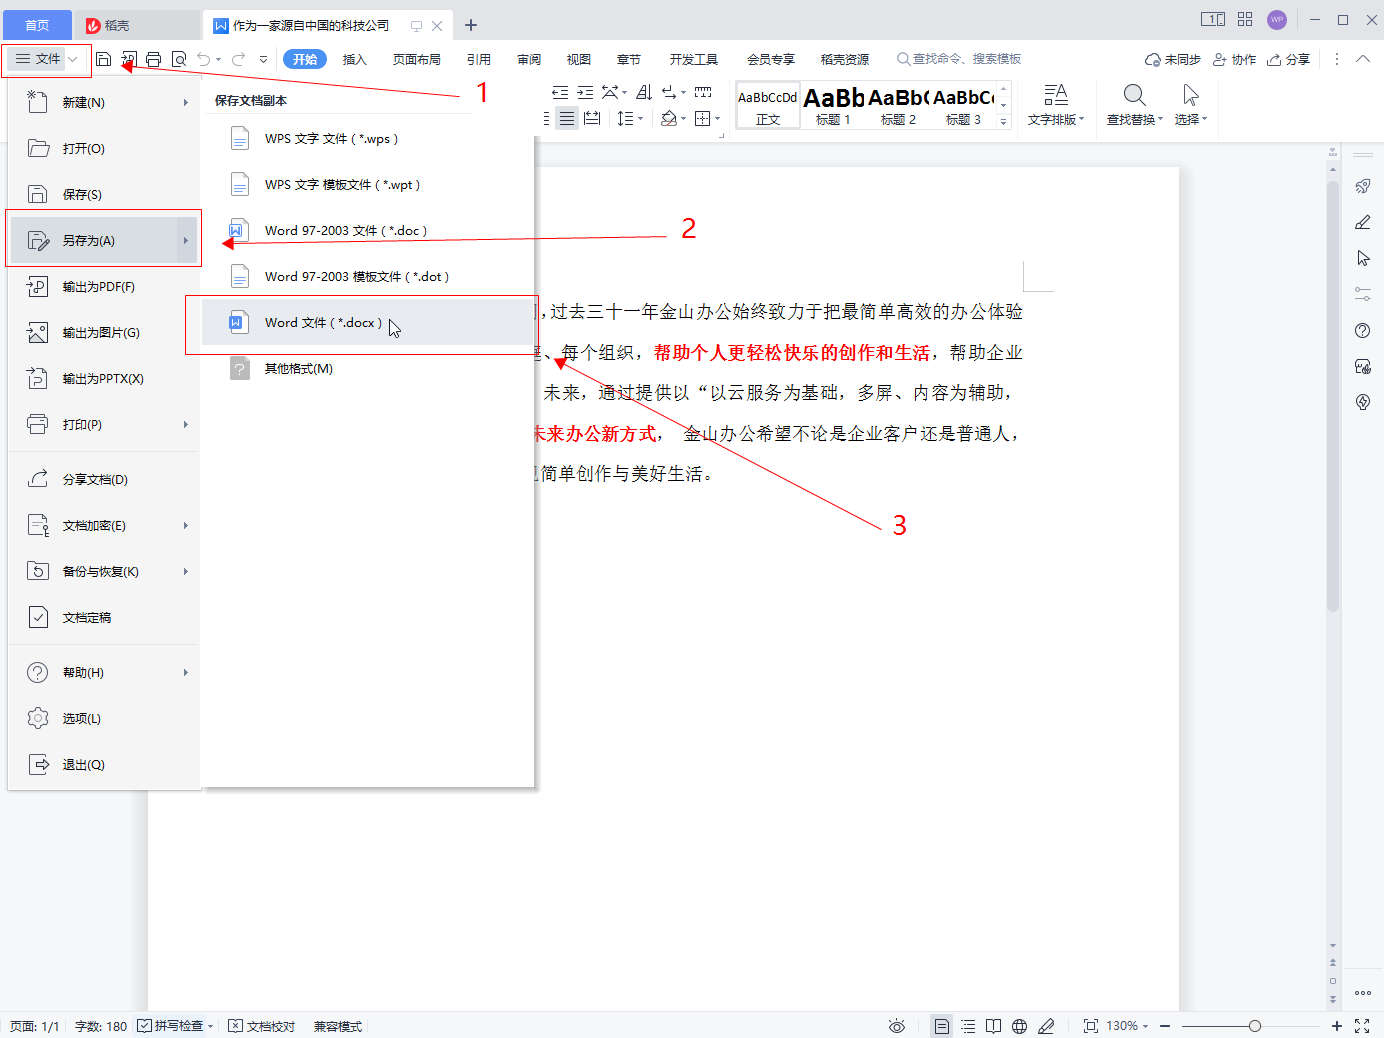Expand the styles gallery dropdown
This screenshot has height=1038, width=1384.
(x=1004, y=121)
